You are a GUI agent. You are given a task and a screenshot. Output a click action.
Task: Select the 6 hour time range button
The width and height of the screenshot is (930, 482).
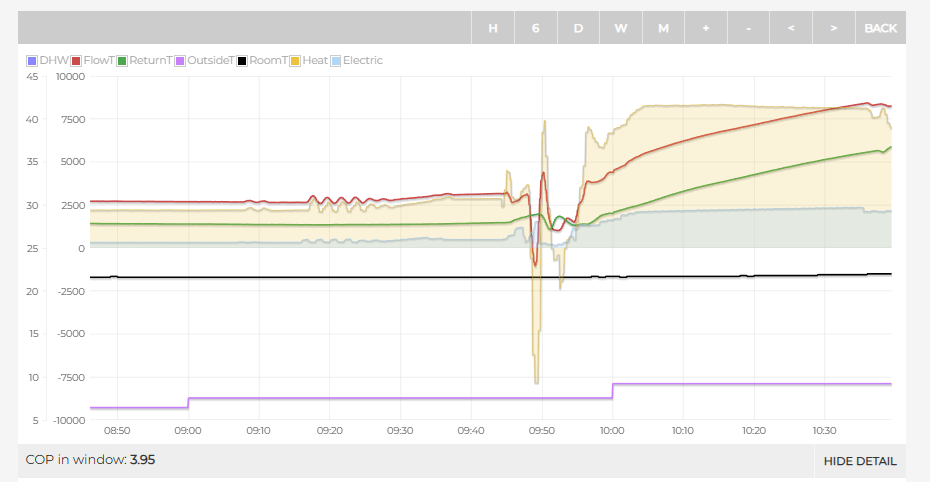pos(536,28)
